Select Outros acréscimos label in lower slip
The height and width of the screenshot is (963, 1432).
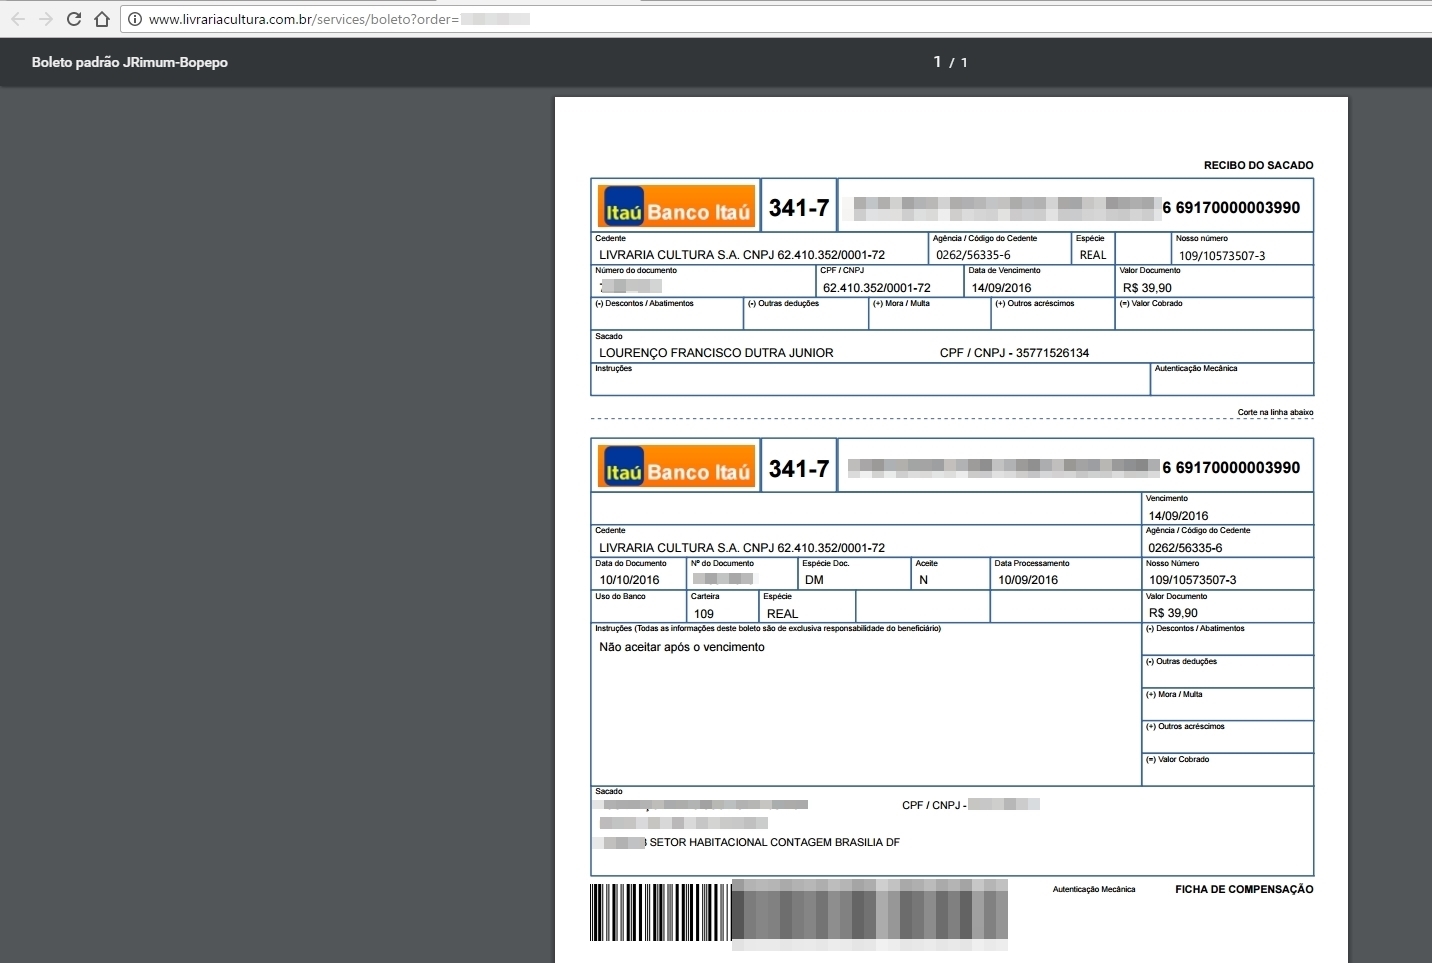(1185, 726)
